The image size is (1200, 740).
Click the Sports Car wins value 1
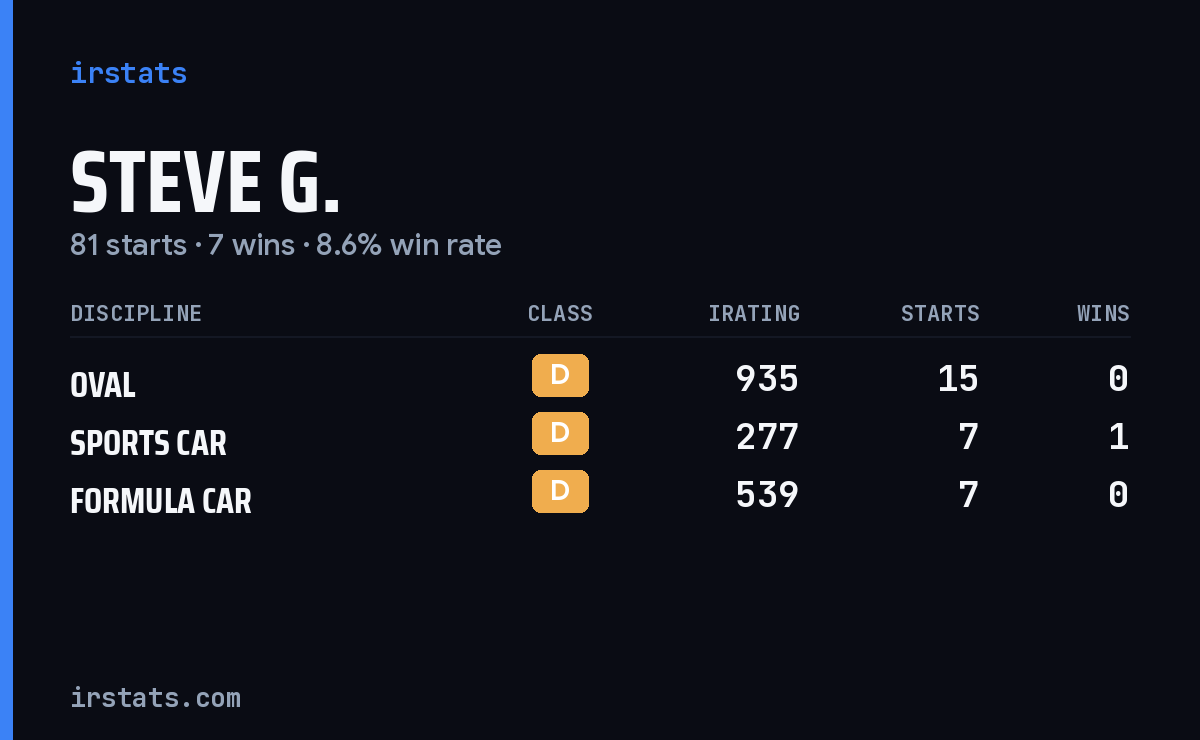[x=1119, y=437]
